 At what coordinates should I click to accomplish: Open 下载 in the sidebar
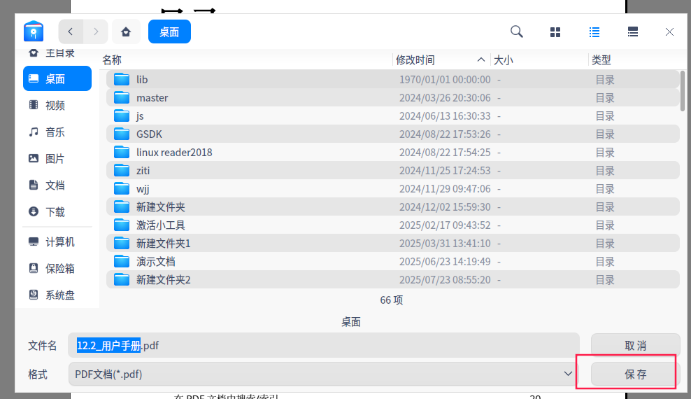pos(57,212)
